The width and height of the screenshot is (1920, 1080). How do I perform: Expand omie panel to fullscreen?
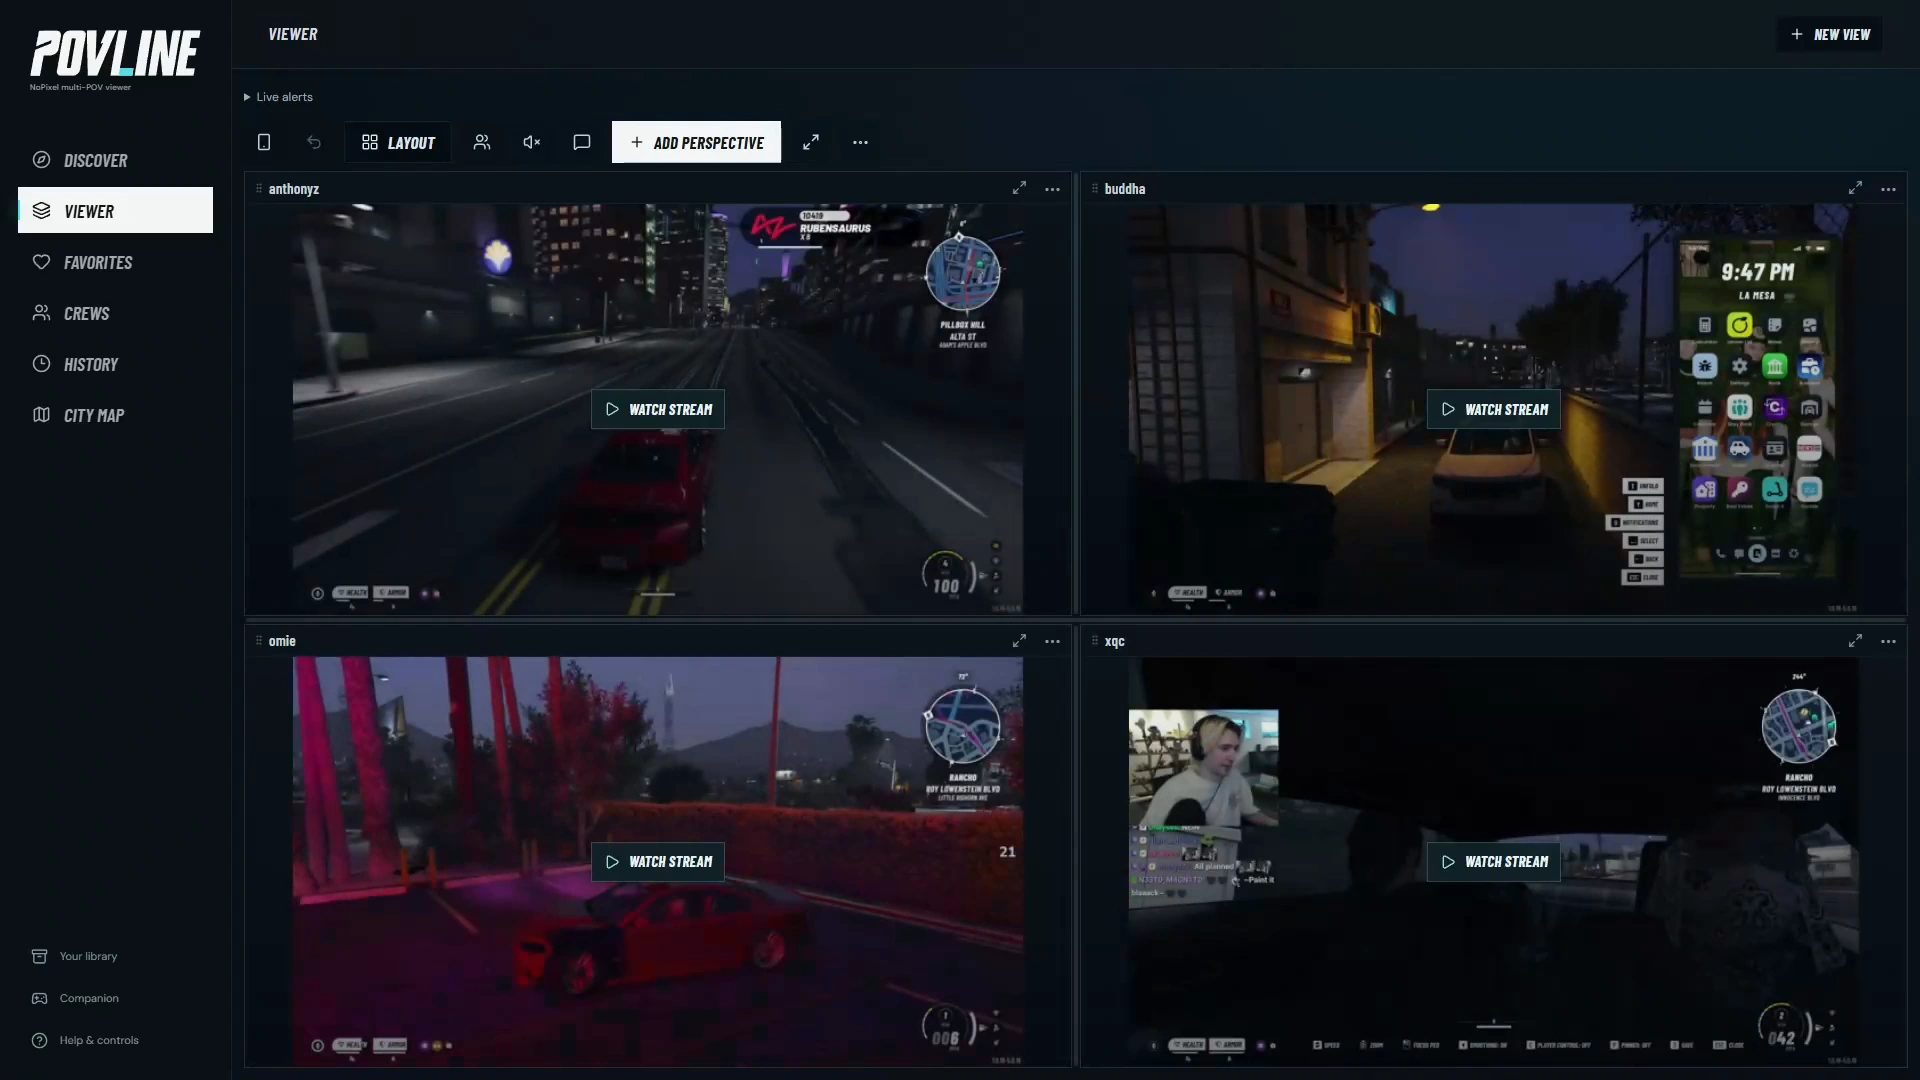[1019, 641]
